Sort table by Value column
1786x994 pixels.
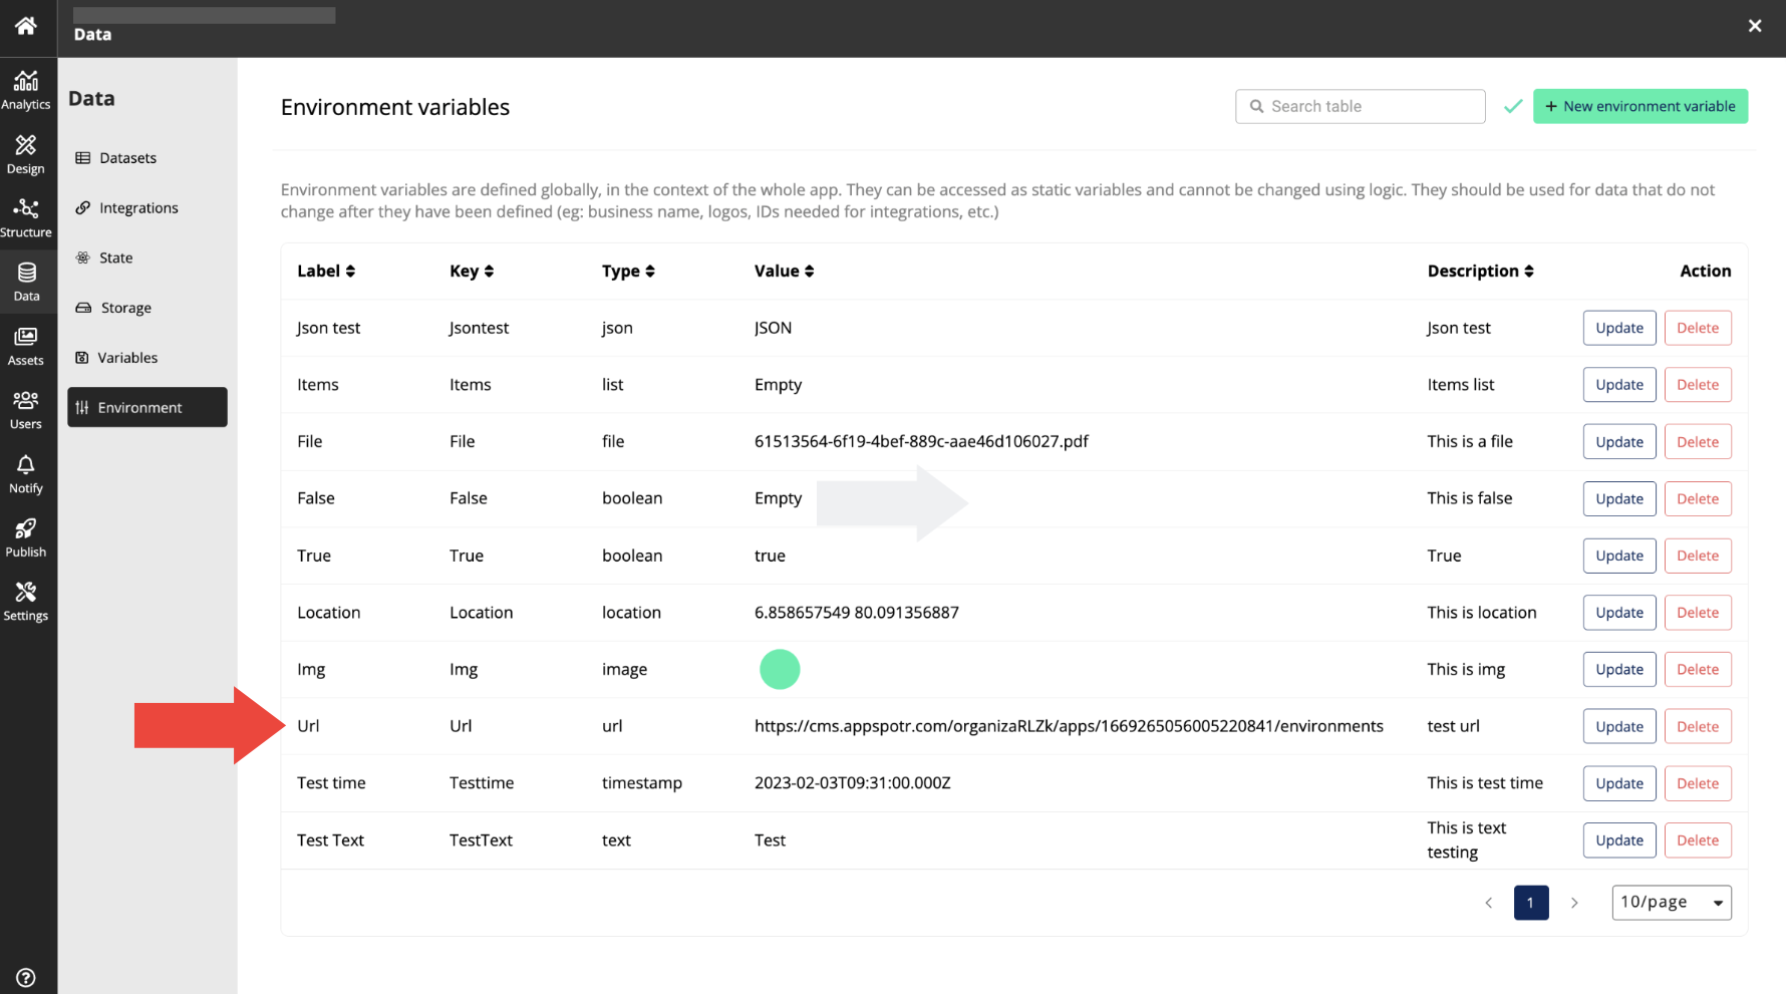[x=784, y=271]
